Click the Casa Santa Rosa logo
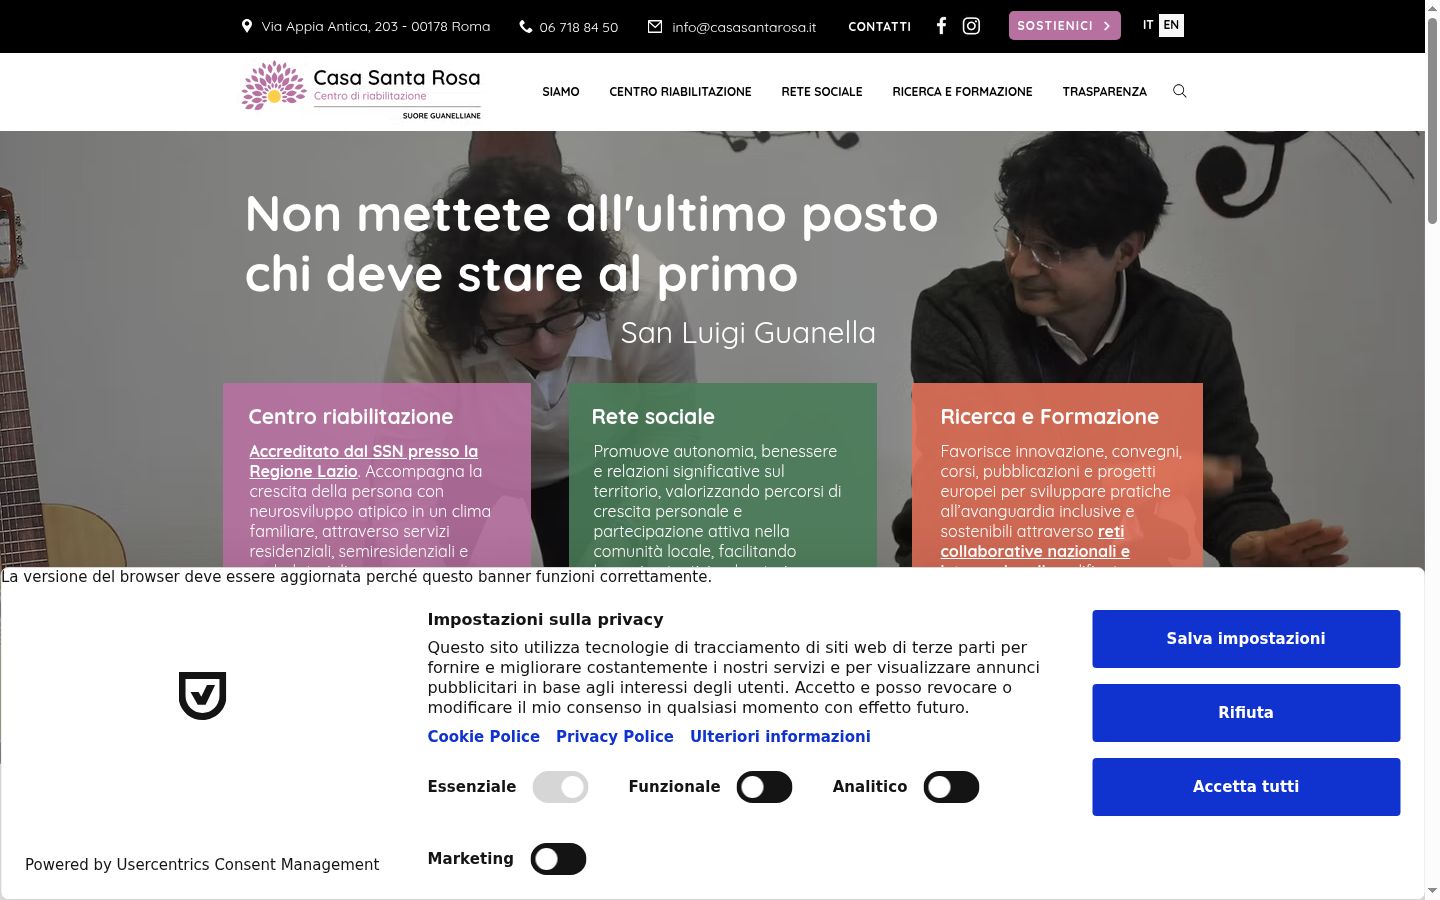This screenshot has height=900, width=1440. tap(361, 90)
